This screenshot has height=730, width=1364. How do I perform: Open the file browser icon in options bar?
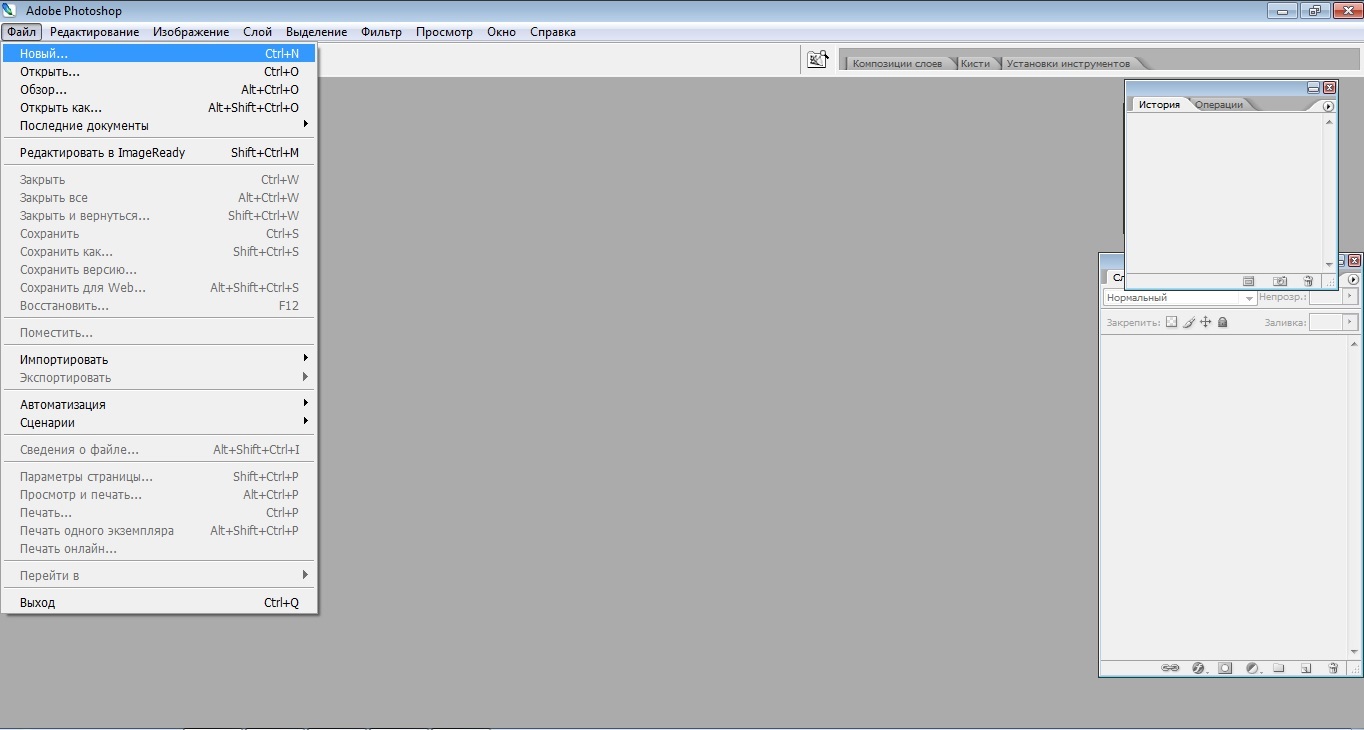click(818, 60)
